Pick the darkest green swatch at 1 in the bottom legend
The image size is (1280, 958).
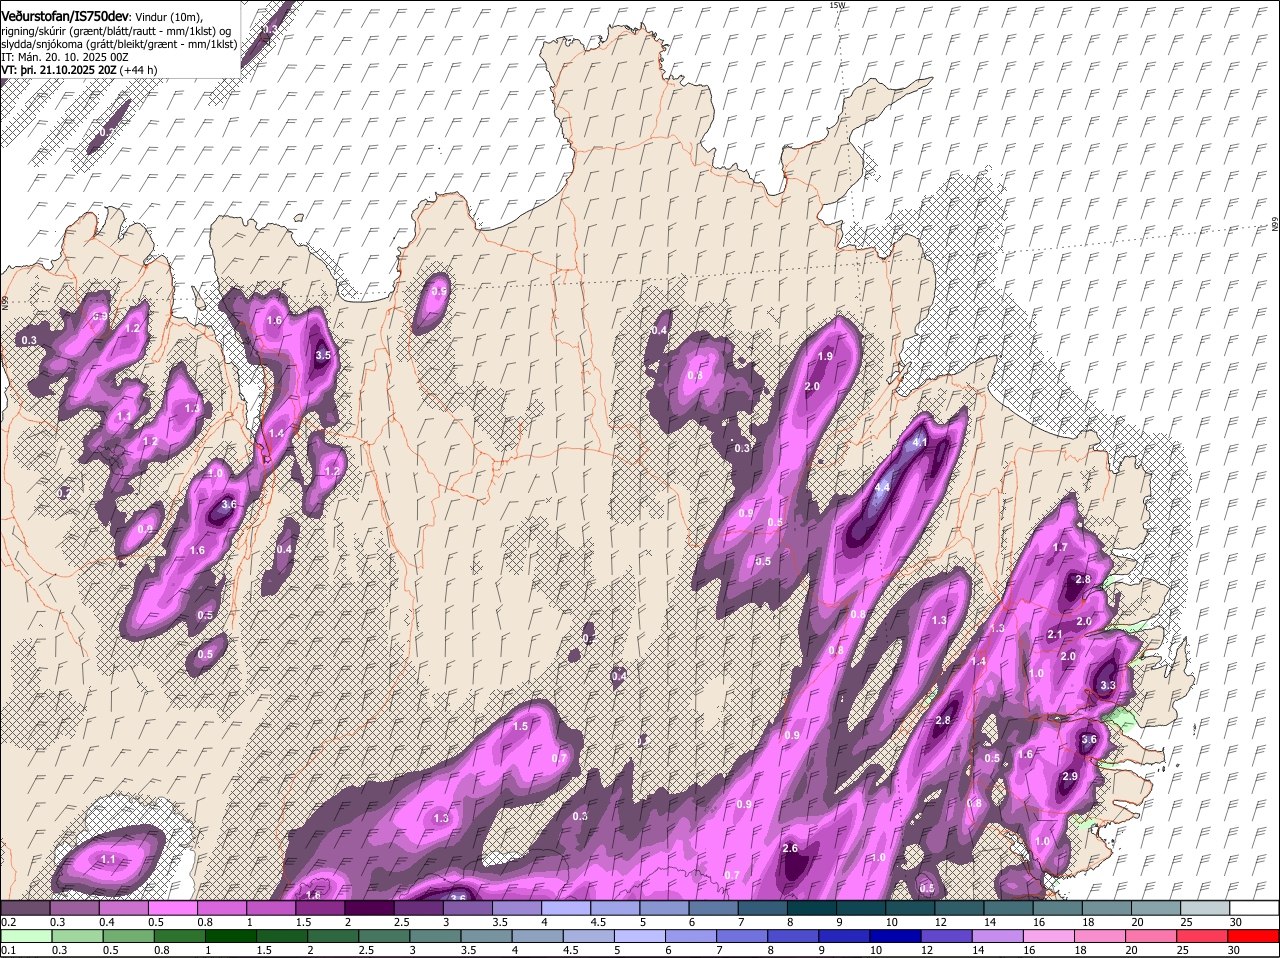click(231, 937)
